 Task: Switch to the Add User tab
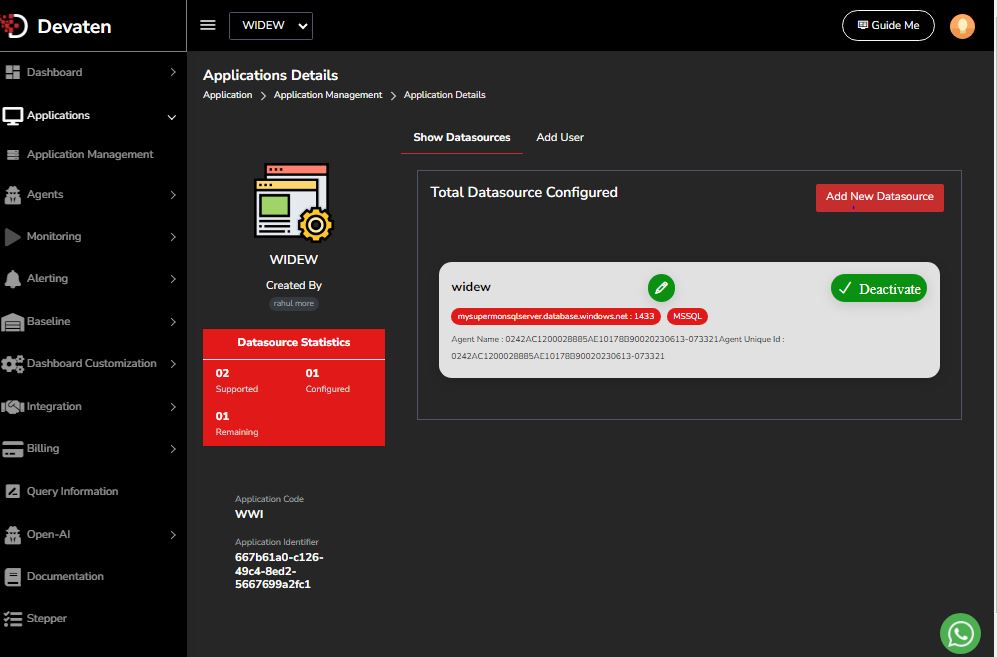560,137
